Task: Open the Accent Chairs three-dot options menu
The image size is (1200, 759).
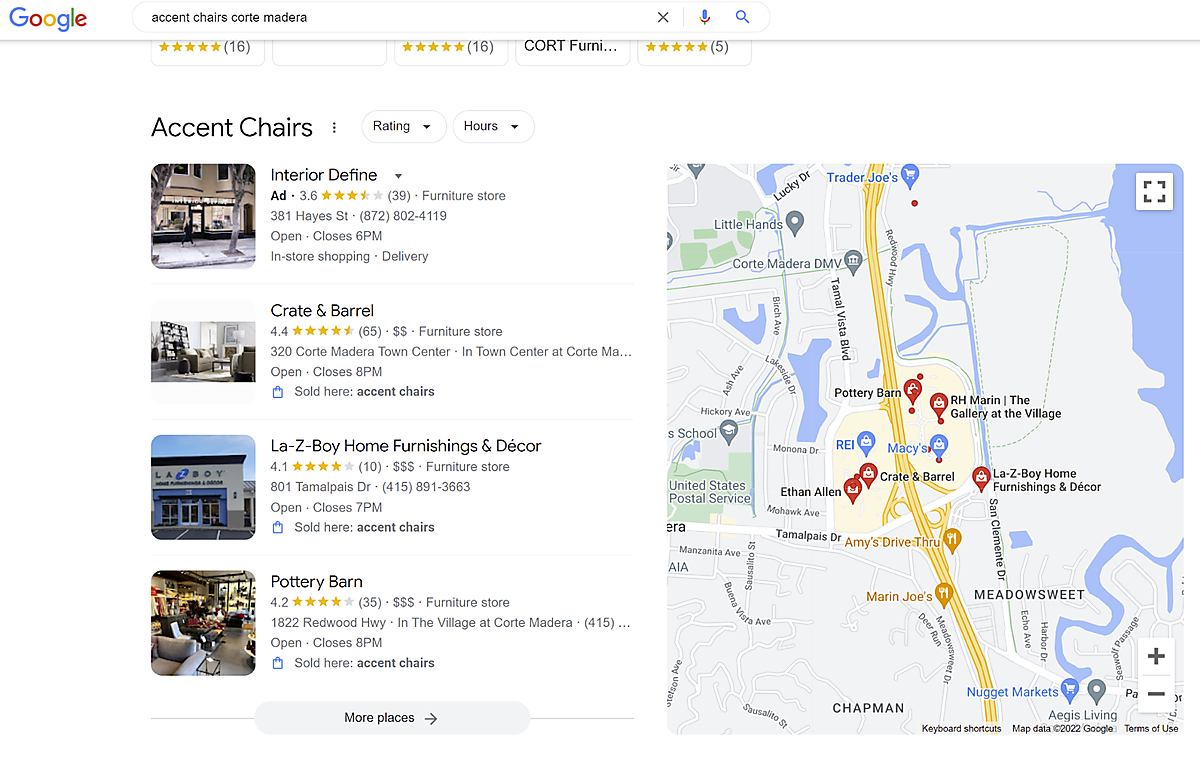Action: (334, 128)
